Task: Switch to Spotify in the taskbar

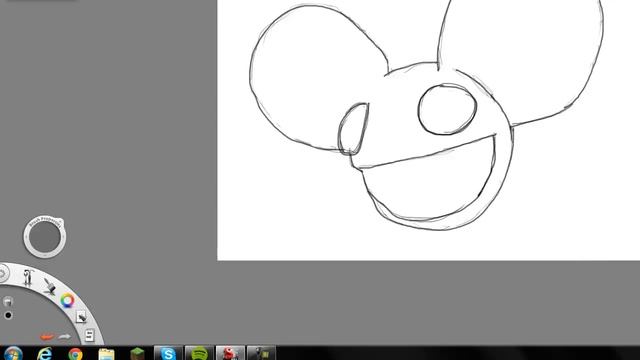Action: pyautogui.click(x=199, y=353)
